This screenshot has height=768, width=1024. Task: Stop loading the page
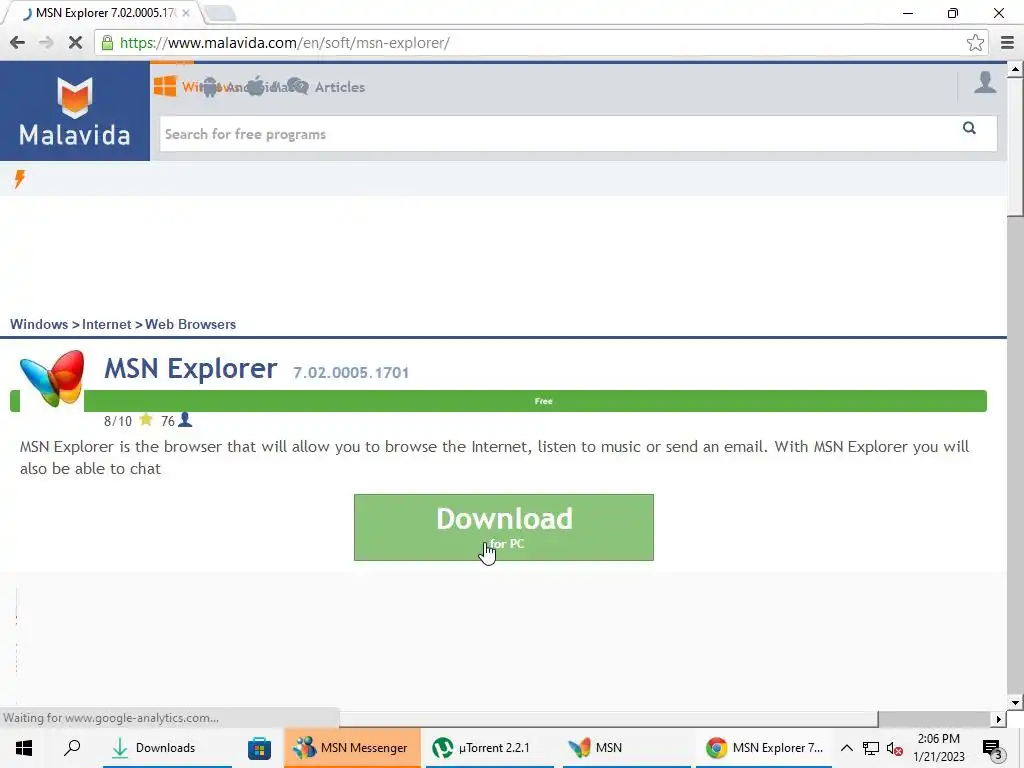(x=75, y=43)
